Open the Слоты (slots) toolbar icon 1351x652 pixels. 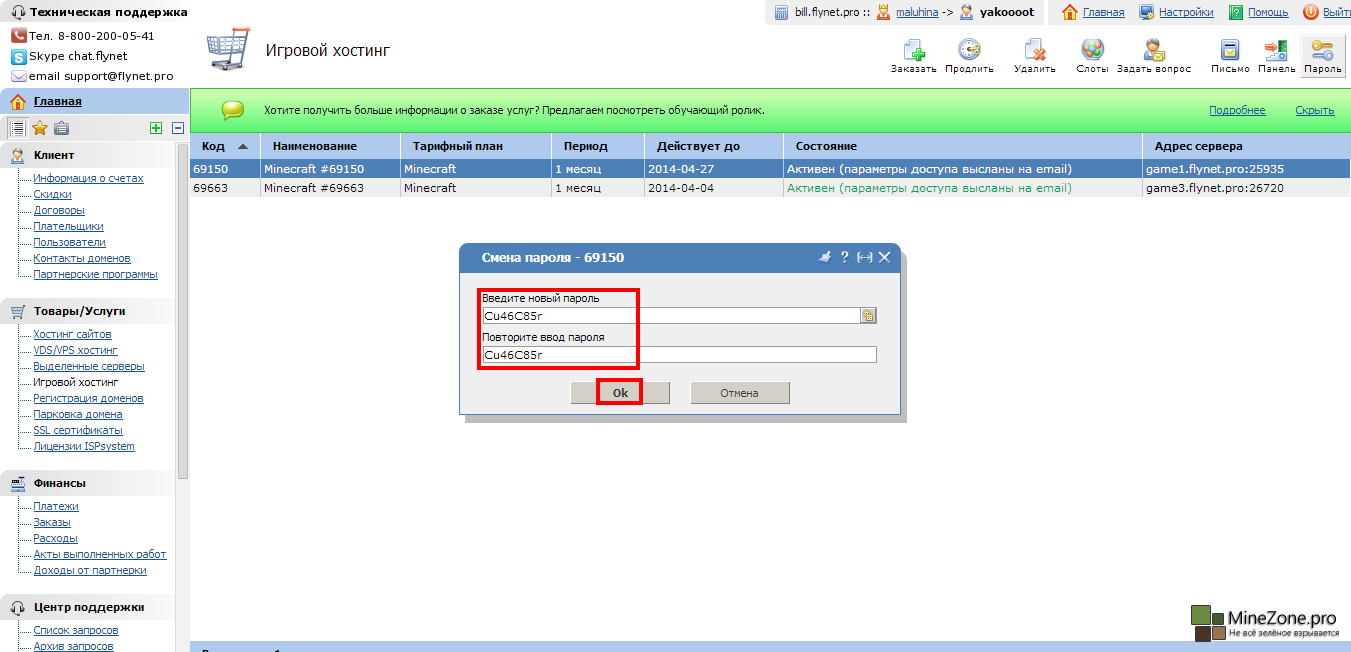click(x=1092, y=50)
